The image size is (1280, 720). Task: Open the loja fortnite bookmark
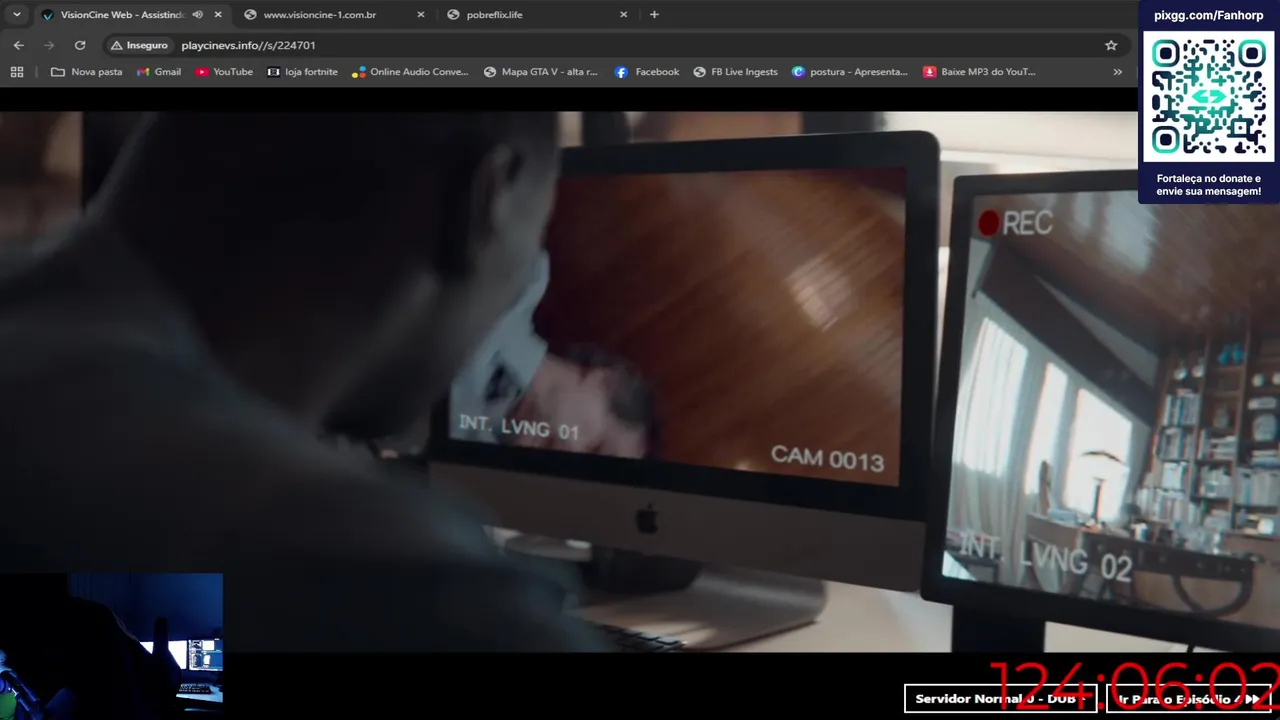pos(302,72)
